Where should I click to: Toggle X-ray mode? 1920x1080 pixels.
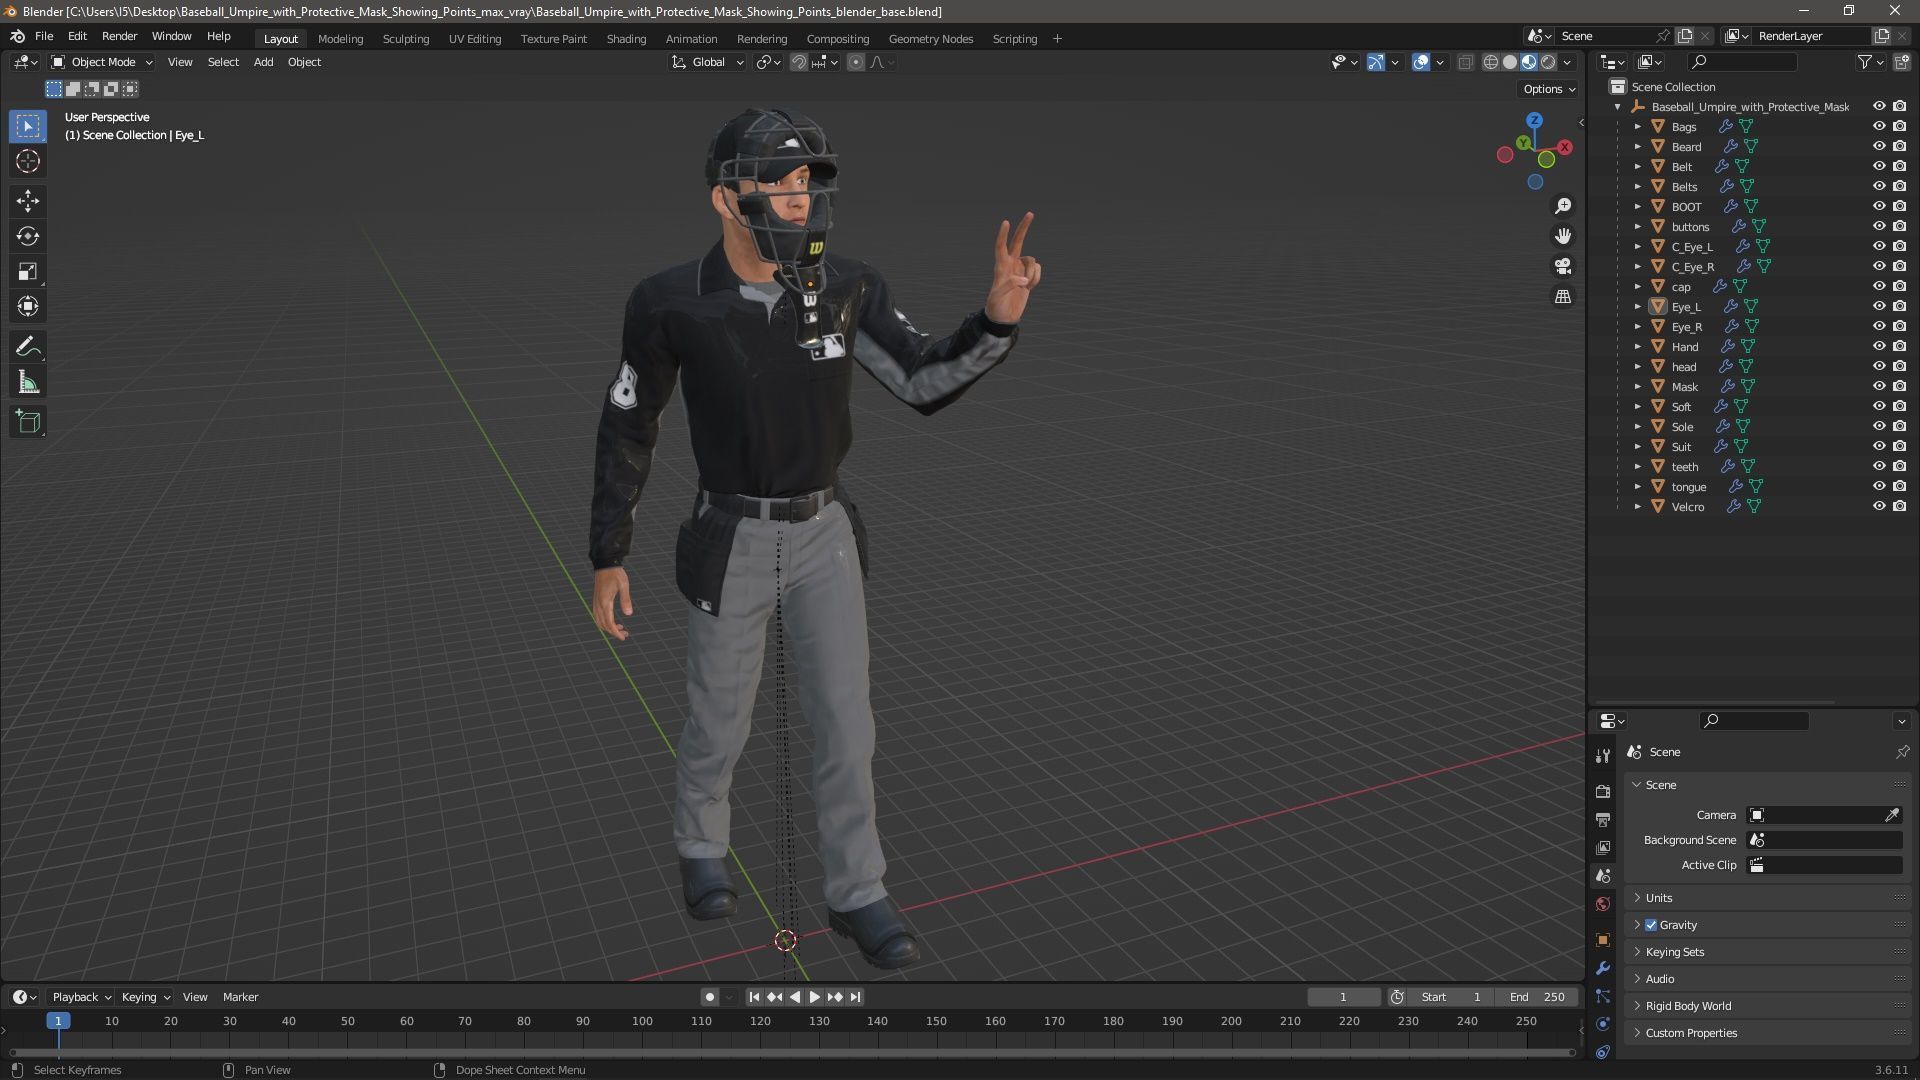pyautogui.click(x=1466, y=62)
